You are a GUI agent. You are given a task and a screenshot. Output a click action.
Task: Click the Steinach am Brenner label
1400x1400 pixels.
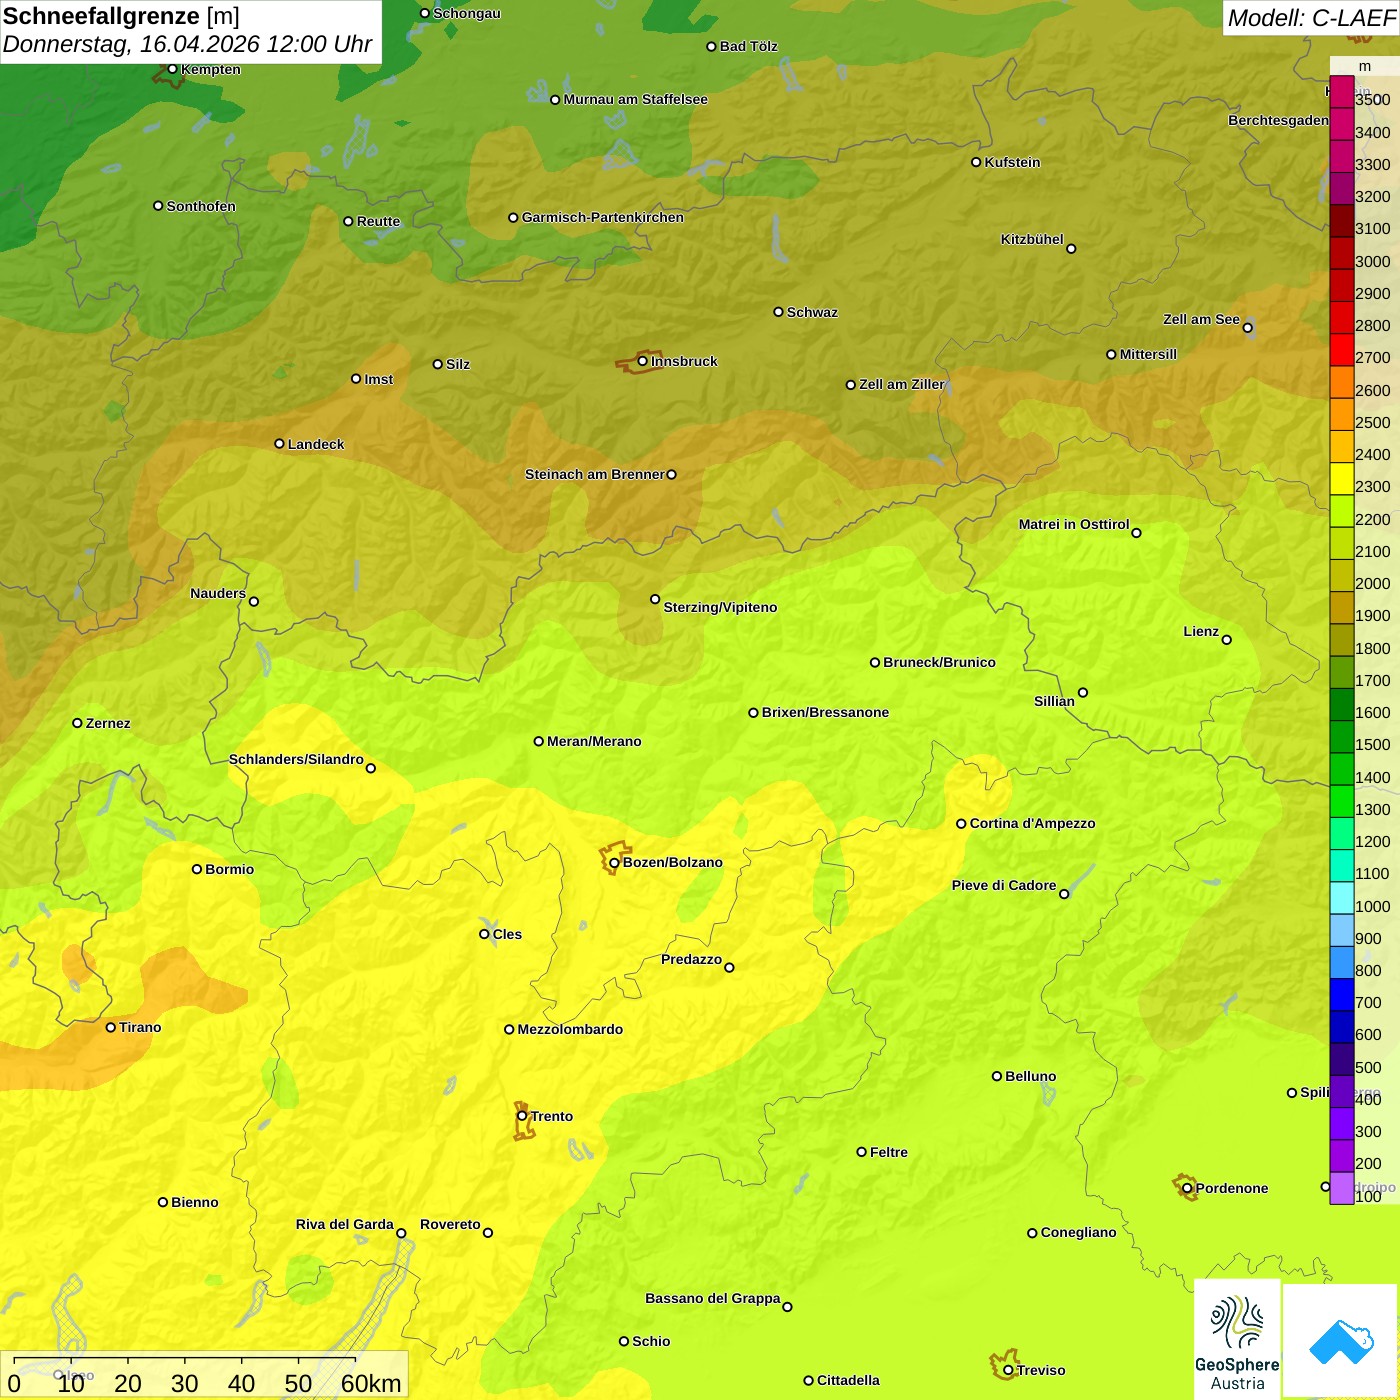point(595,474)
